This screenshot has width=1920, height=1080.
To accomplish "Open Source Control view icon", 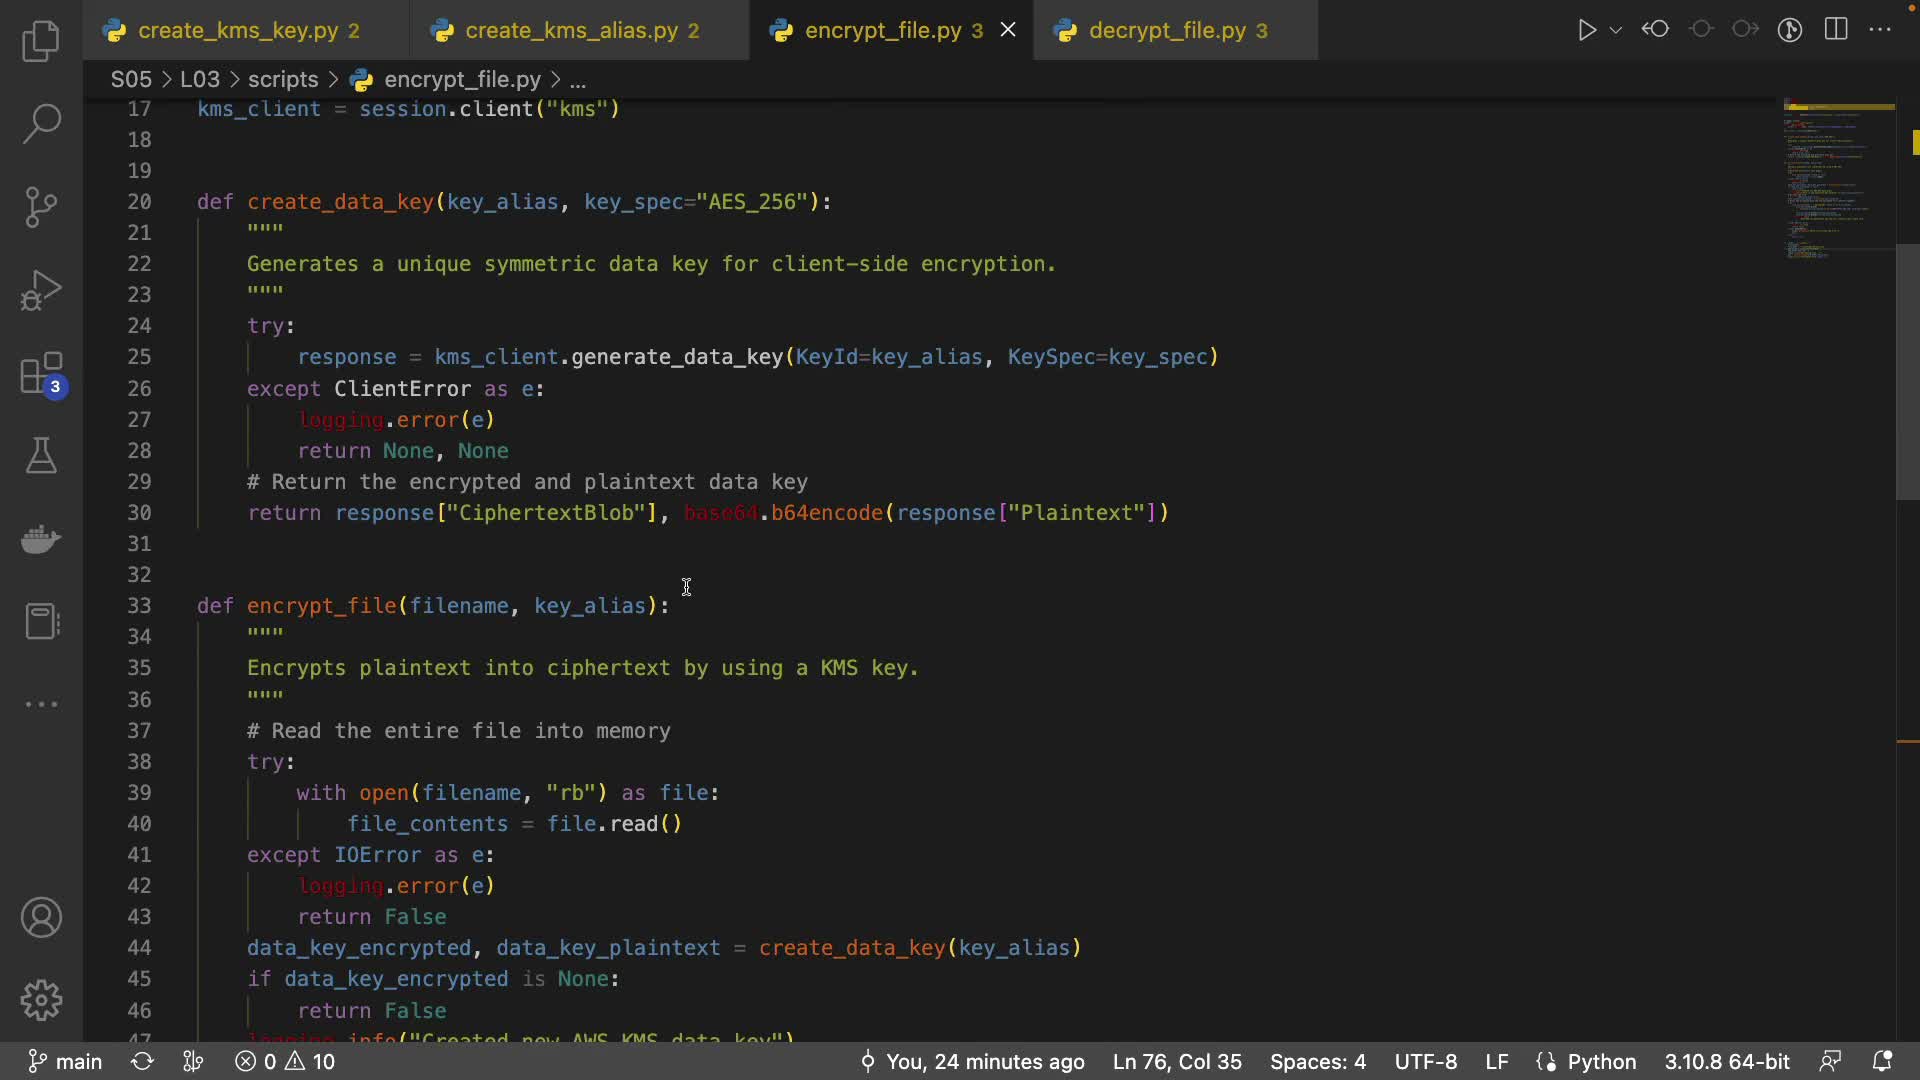I will point(41,207).
